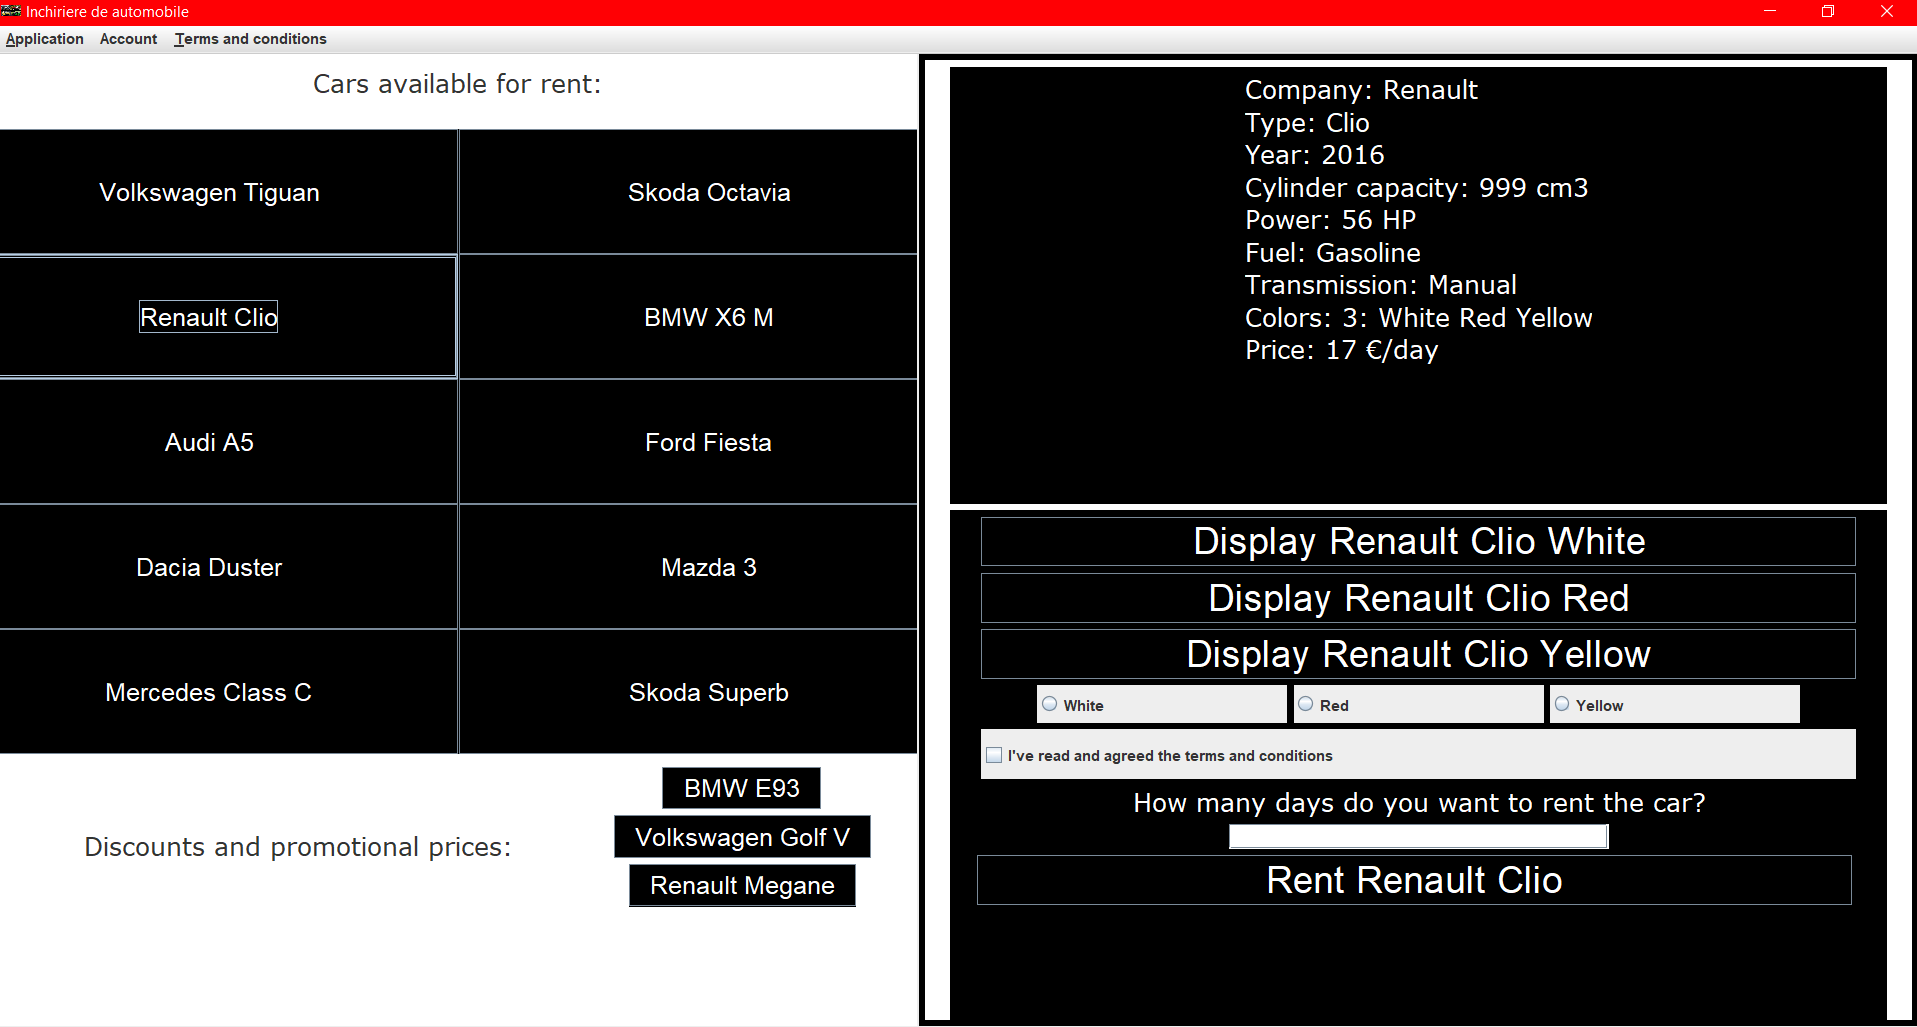Open Terms and conditions menu
Screen dimensions: 1917x1027
(250, 39)
